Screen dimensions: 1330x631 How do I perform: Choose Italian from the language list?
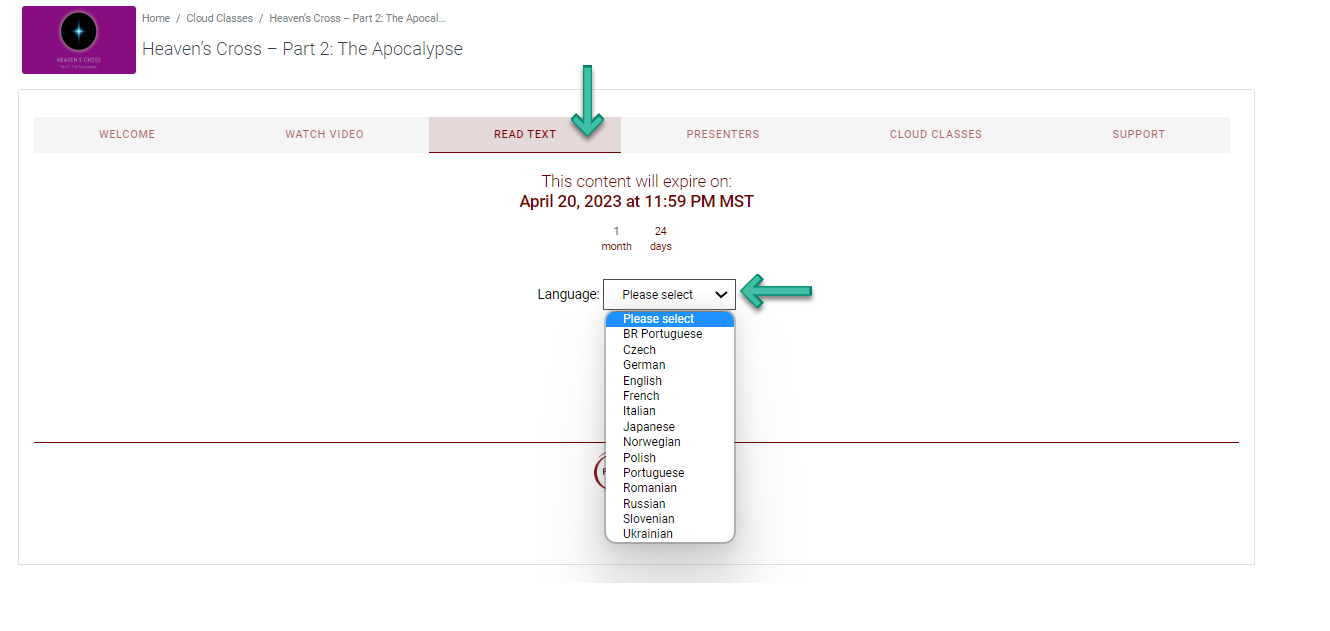click(x=670, y=411)
